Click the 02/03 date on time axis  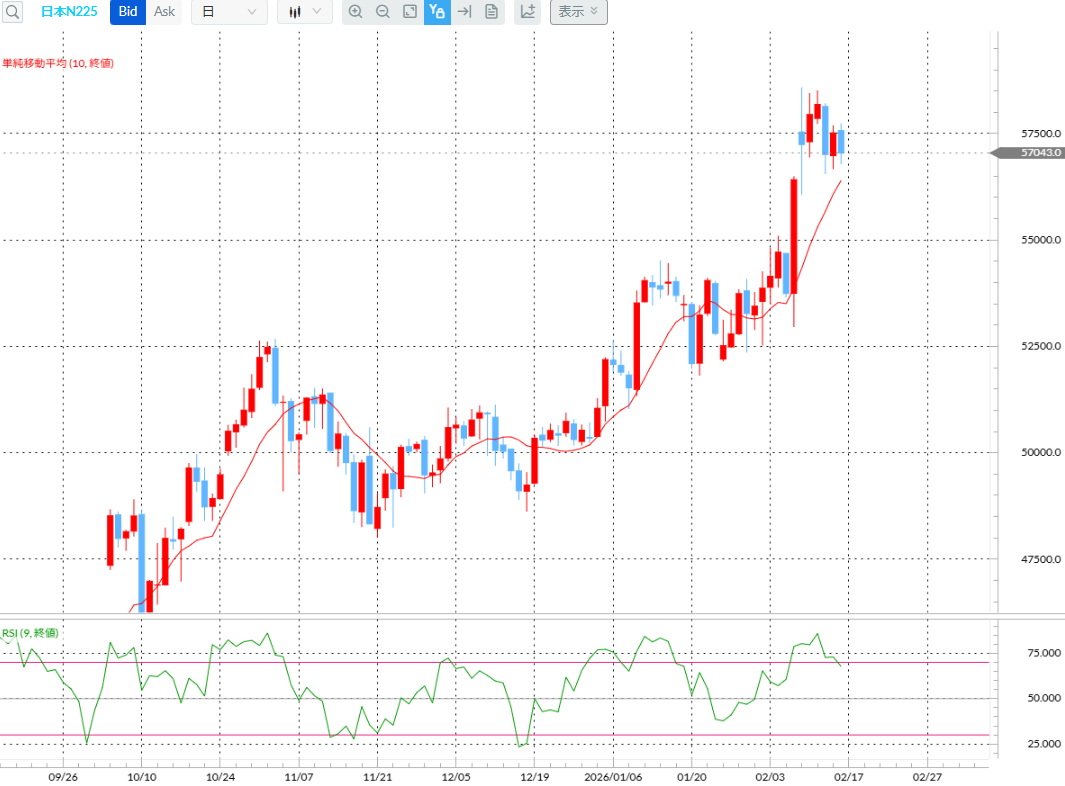770,777
